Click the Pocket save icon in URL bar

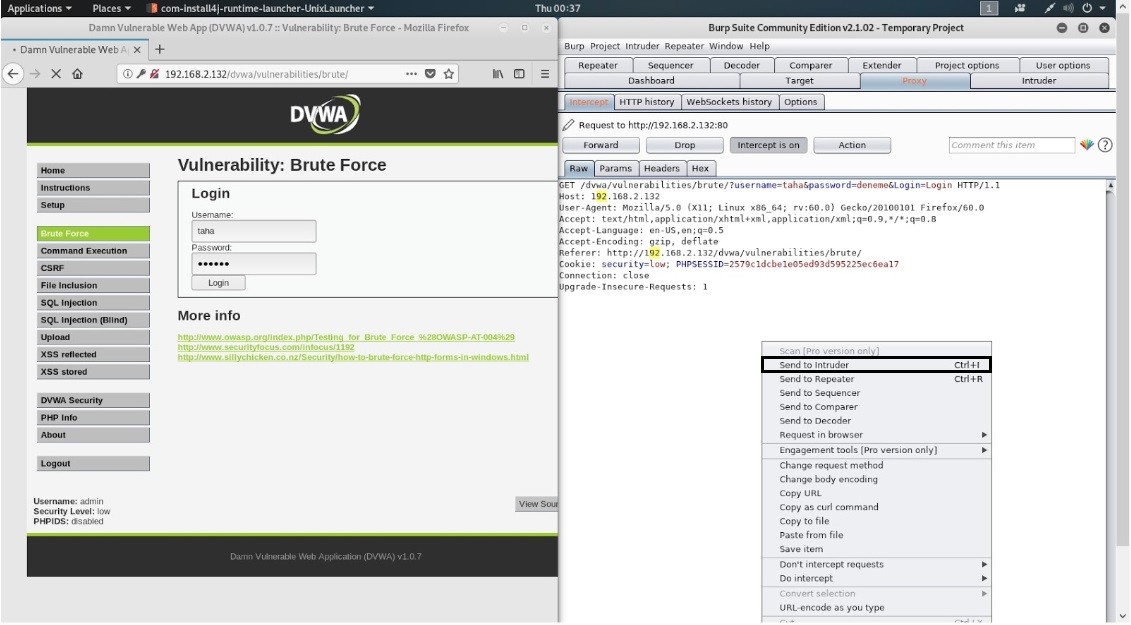pos(431,74)
